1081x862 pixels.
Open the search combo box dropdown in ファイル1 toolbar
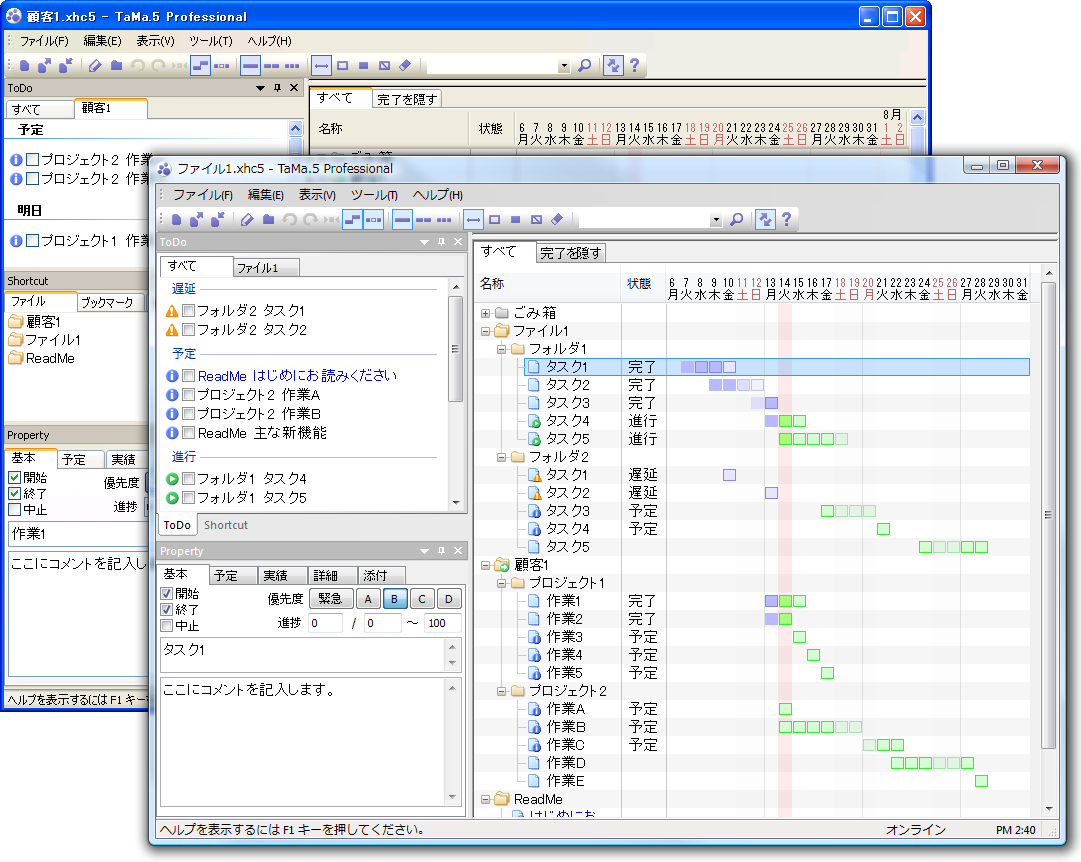716,220
